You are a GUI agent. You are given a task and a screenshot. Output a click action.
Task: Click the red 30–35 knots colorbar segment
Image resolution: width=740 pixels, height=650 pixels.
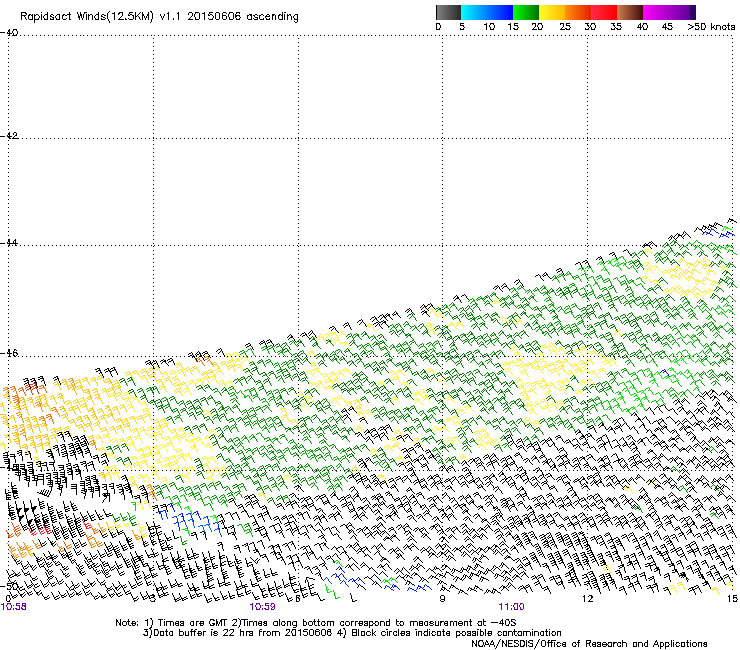tap(604, 12)
